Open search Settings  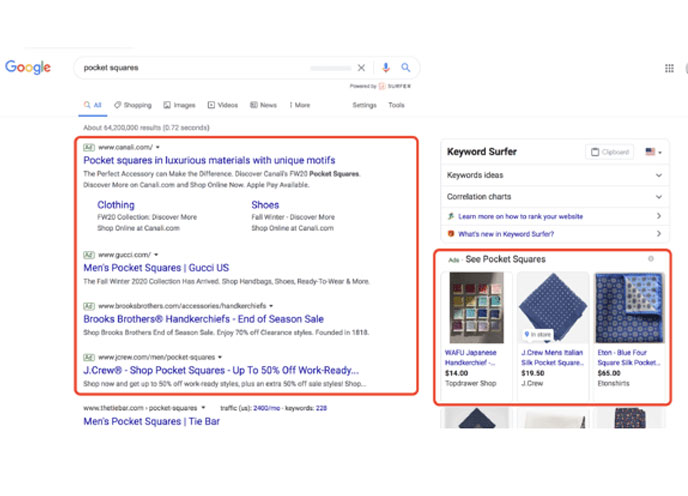[x=364, y=105]
